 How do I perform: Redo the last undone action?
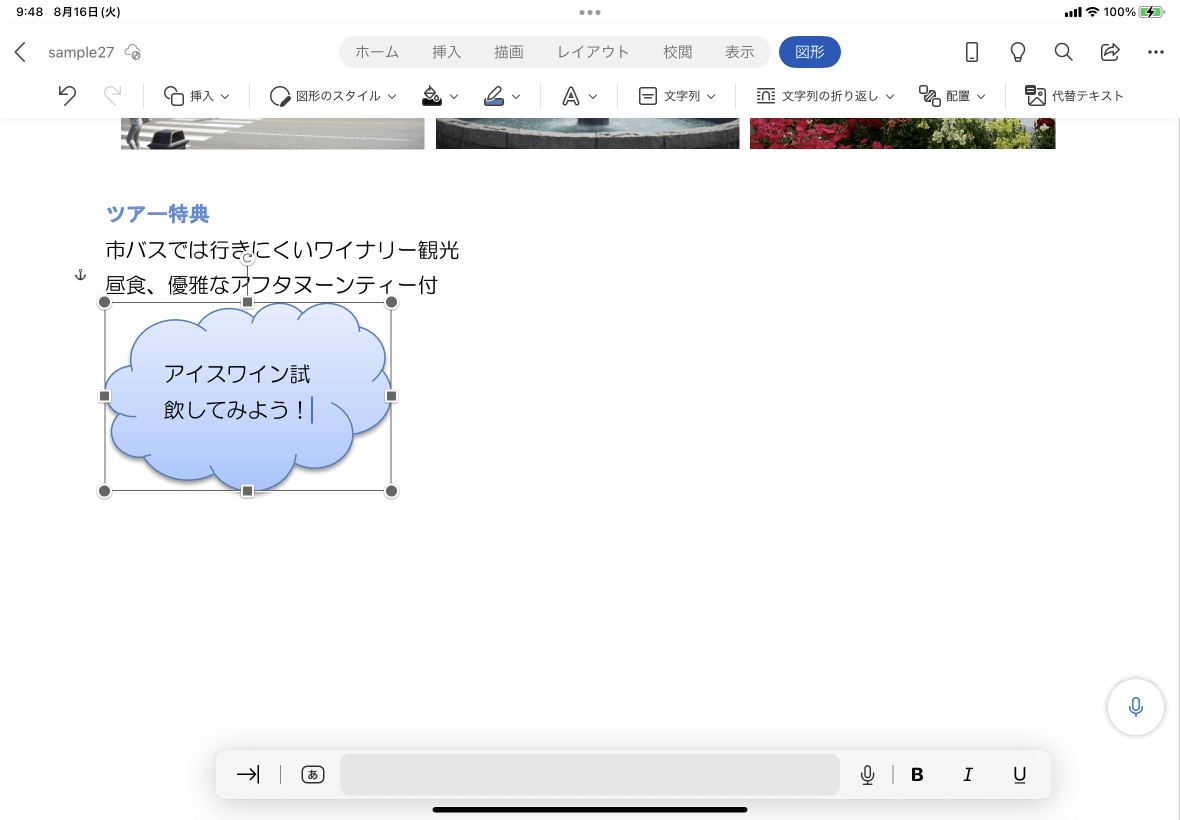112,96
